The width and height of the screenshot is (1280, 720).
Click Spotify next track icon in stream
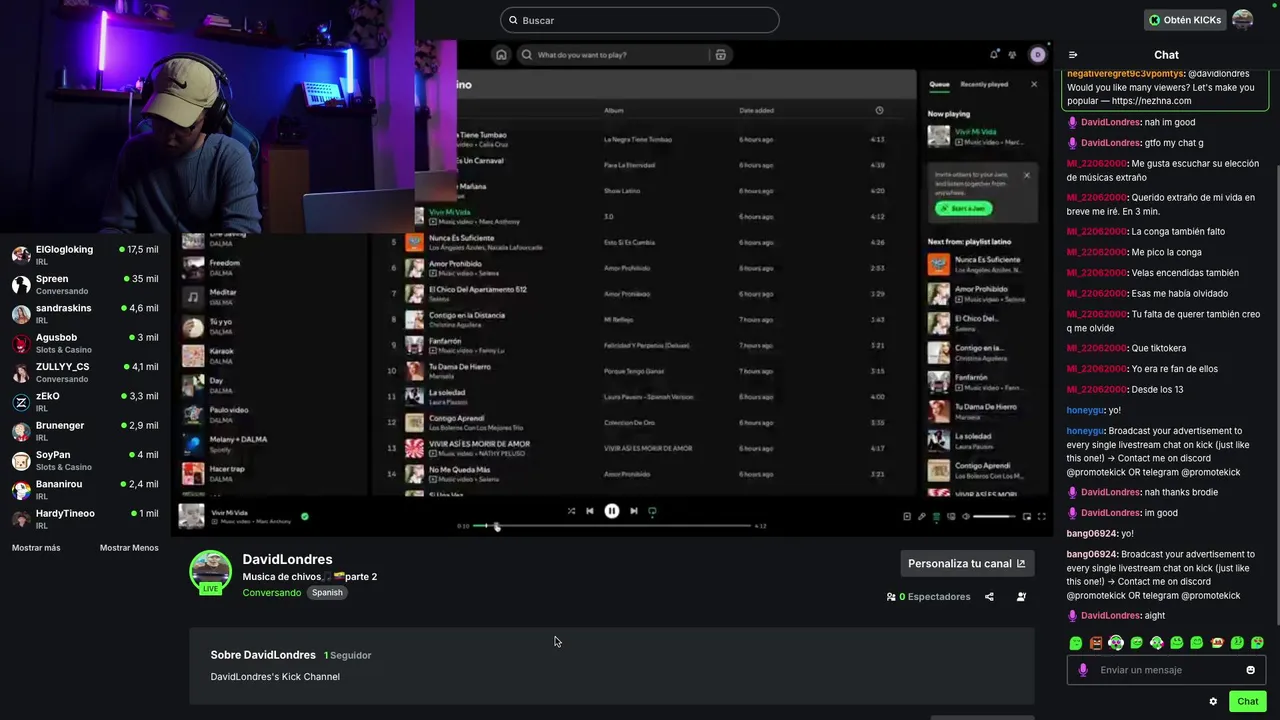pos(633,511)
